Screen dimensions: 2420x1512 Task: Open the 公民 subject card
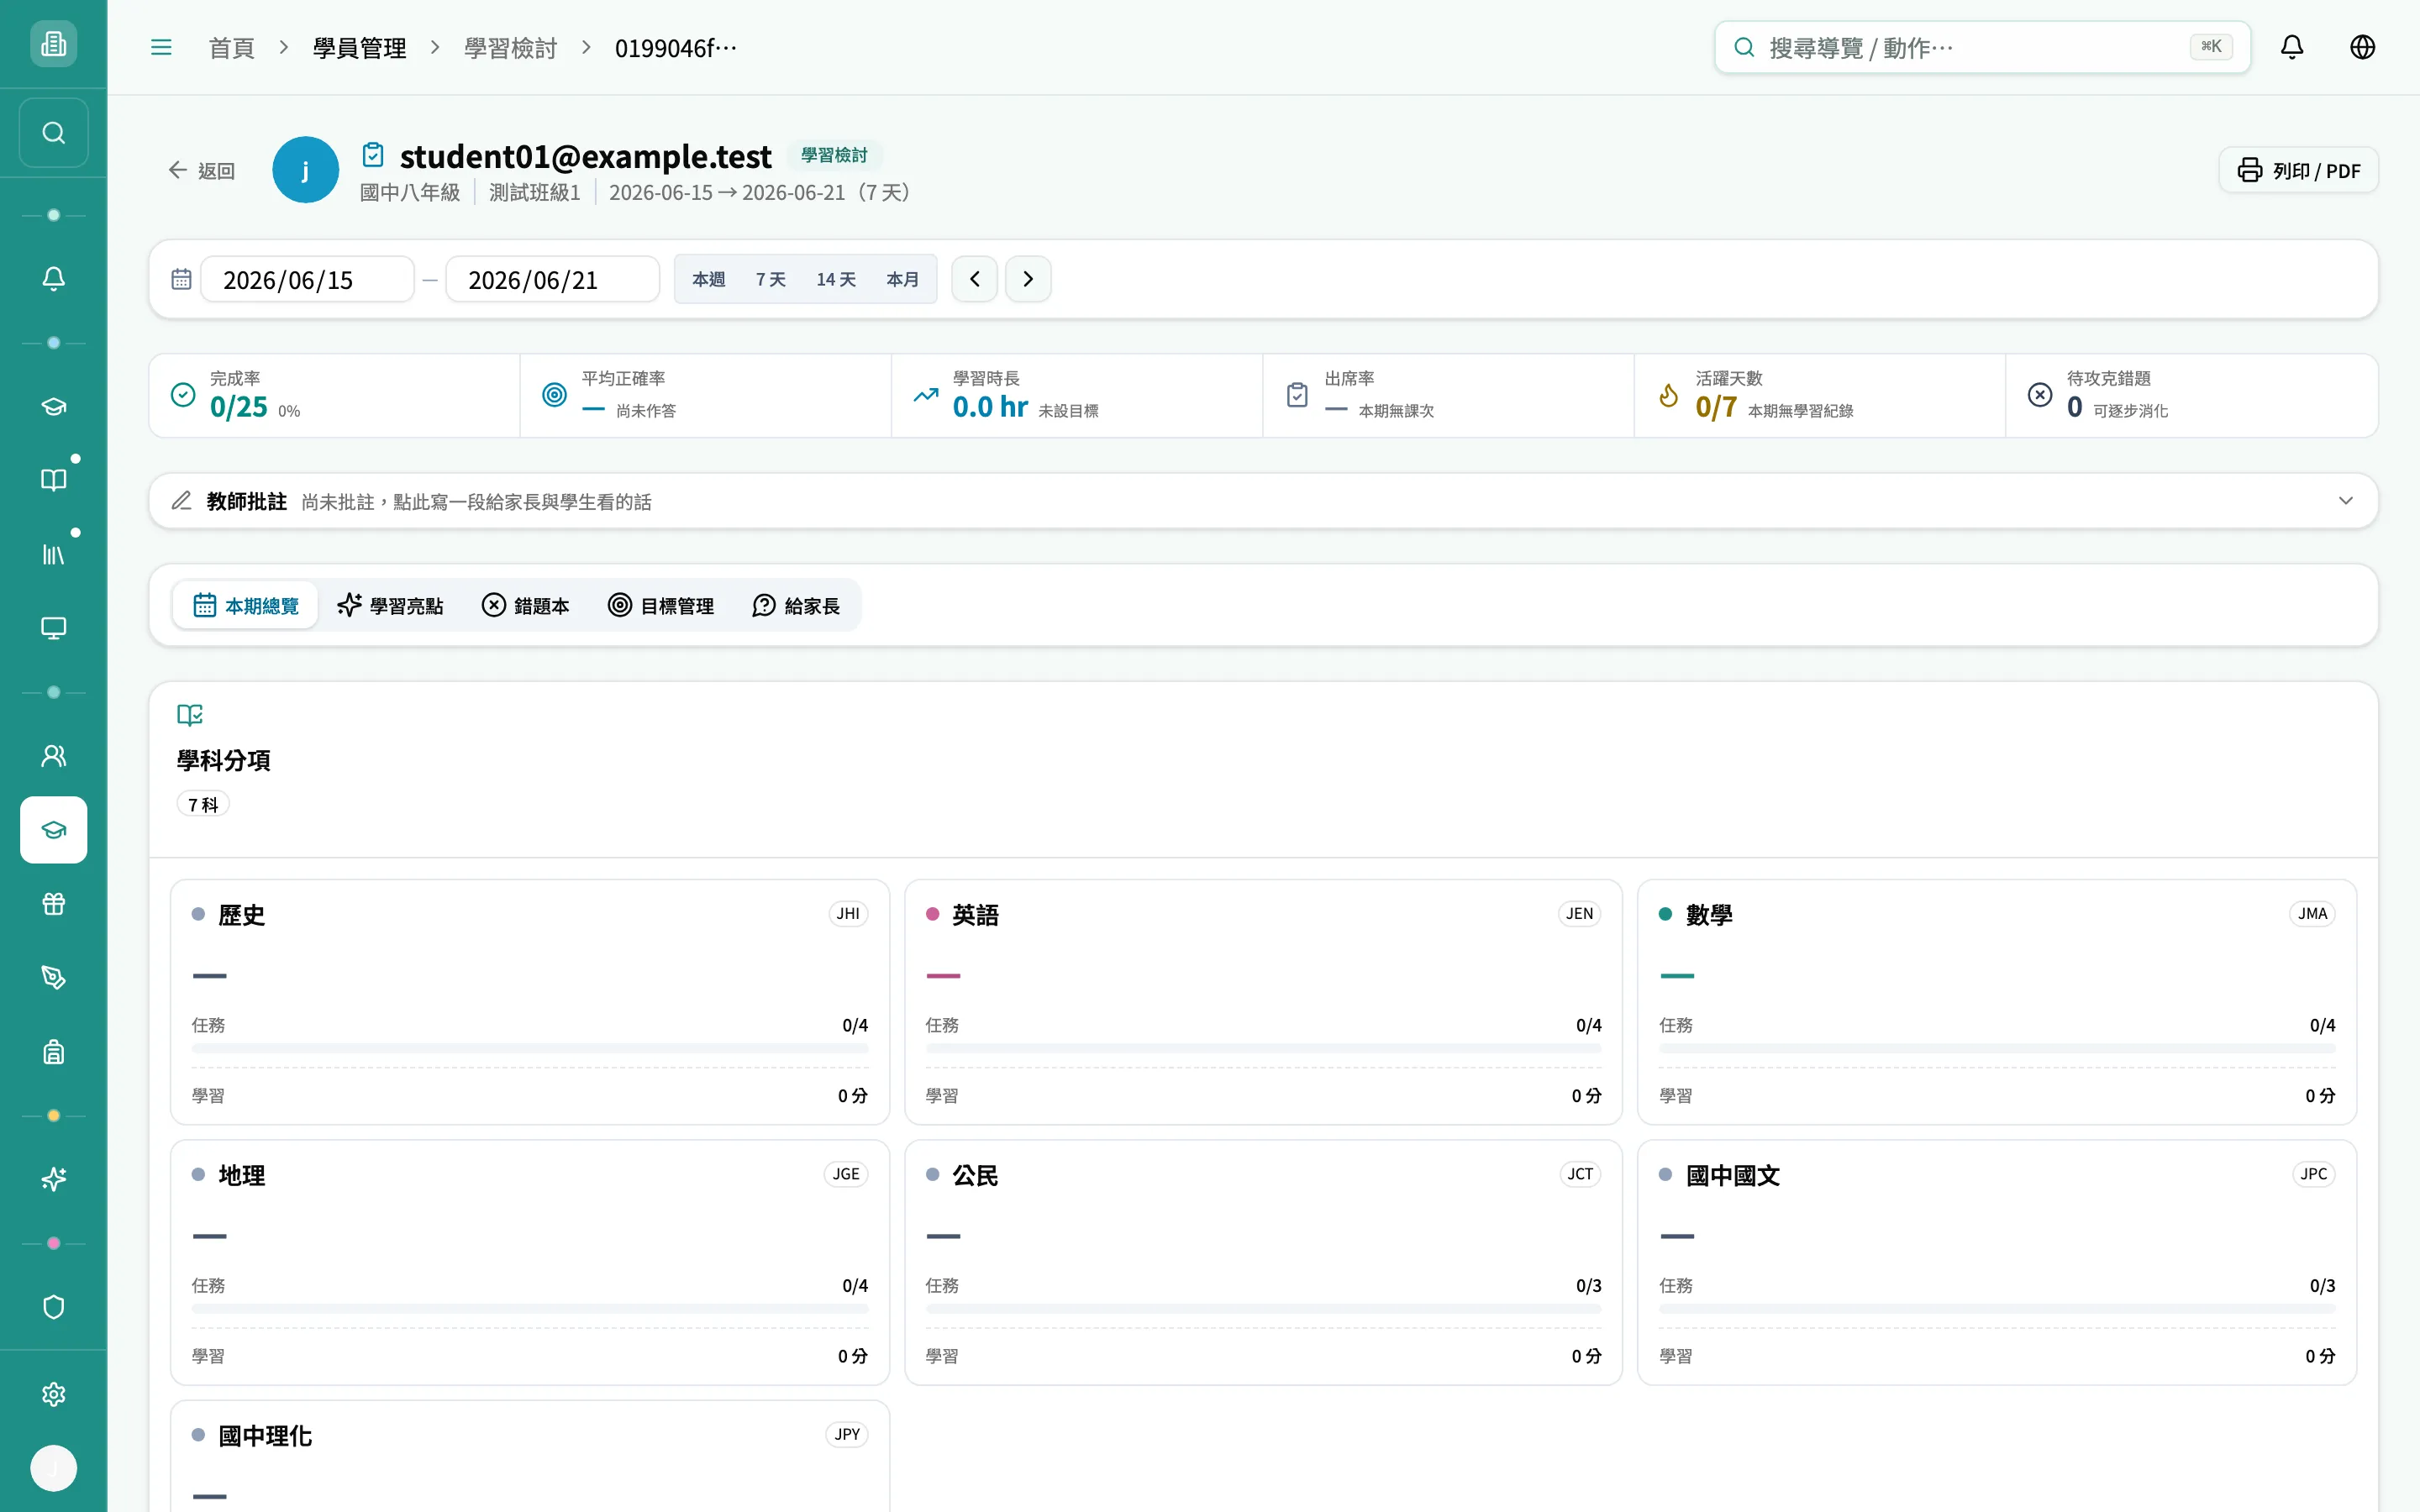click(x=1263, y=1262)
